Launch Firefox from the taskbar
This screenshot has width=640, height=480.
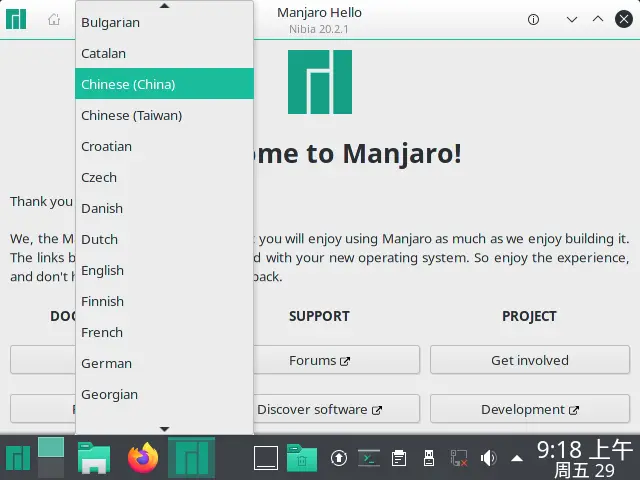click(x=143, y=458)
